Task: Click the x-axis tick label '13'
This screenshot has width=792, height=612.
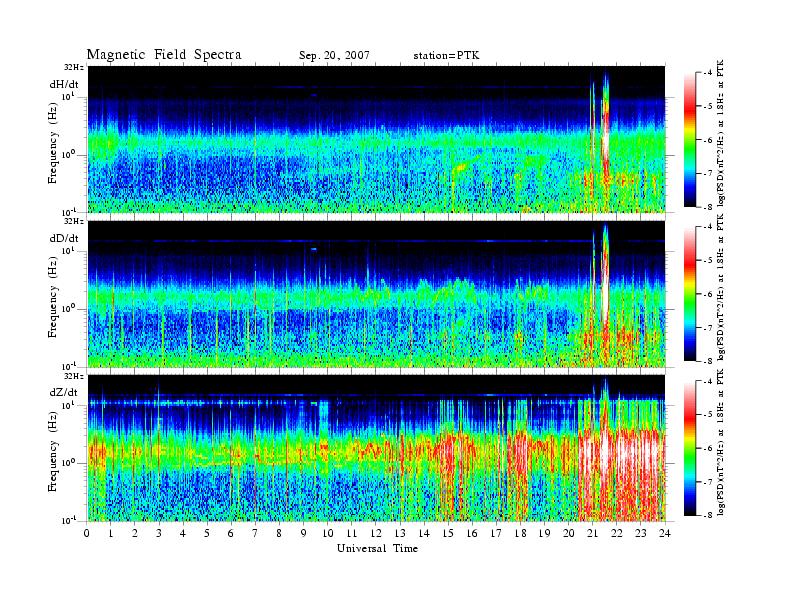Action: (400, 533)
